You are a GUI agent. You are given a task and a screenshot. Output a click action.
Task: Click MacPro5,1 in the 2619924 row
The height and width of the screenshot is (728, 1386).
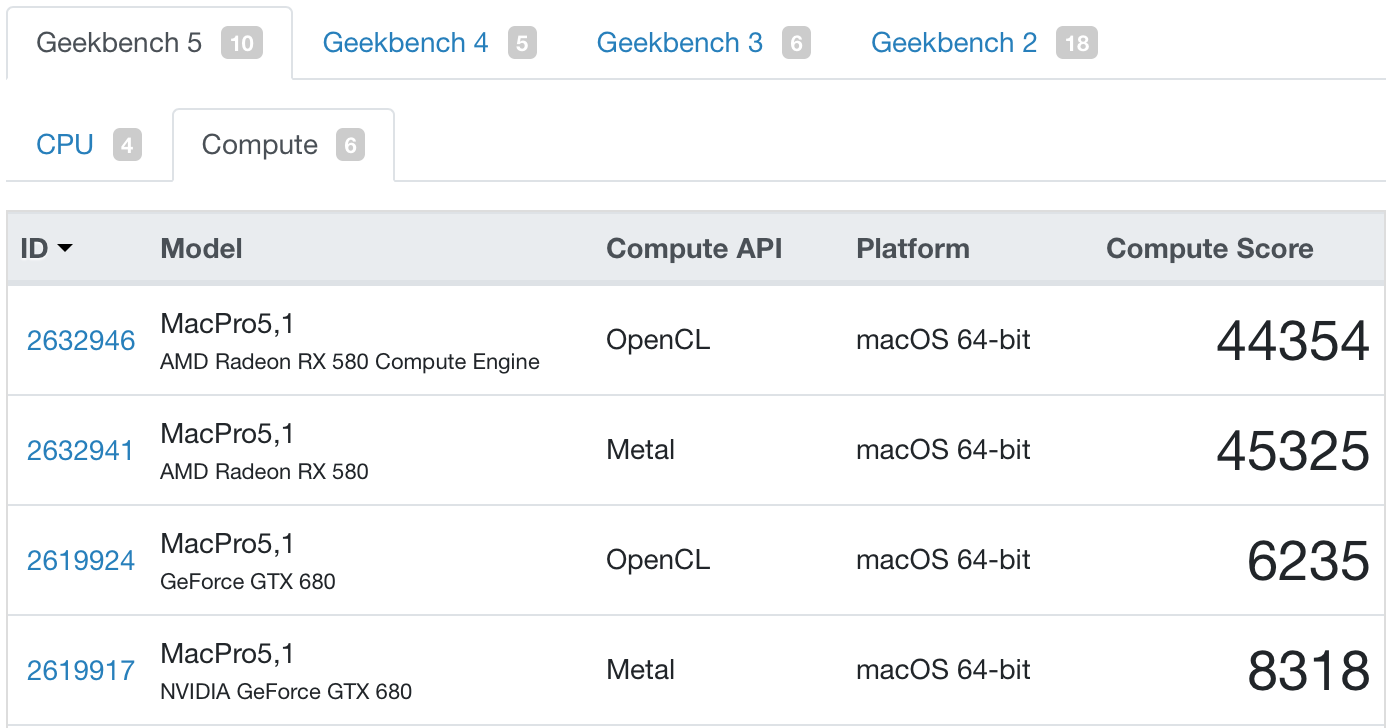coord(227,544)
